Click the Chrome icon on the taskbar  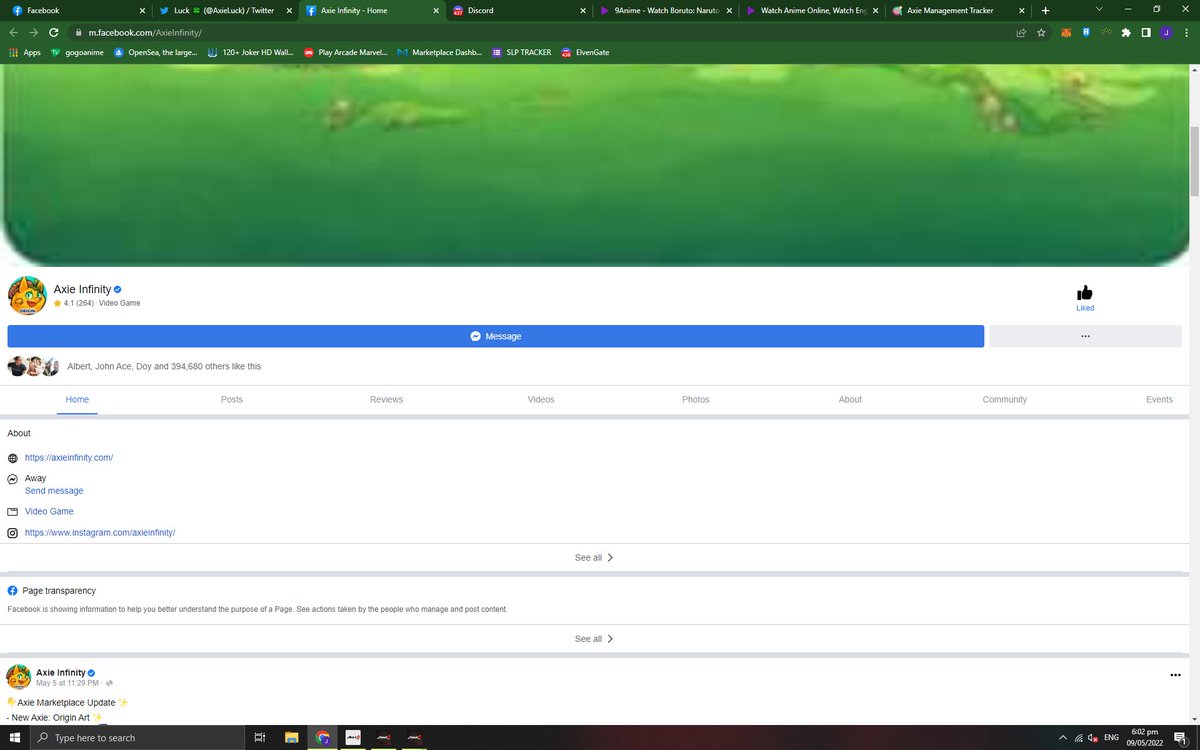coord(323,738)
